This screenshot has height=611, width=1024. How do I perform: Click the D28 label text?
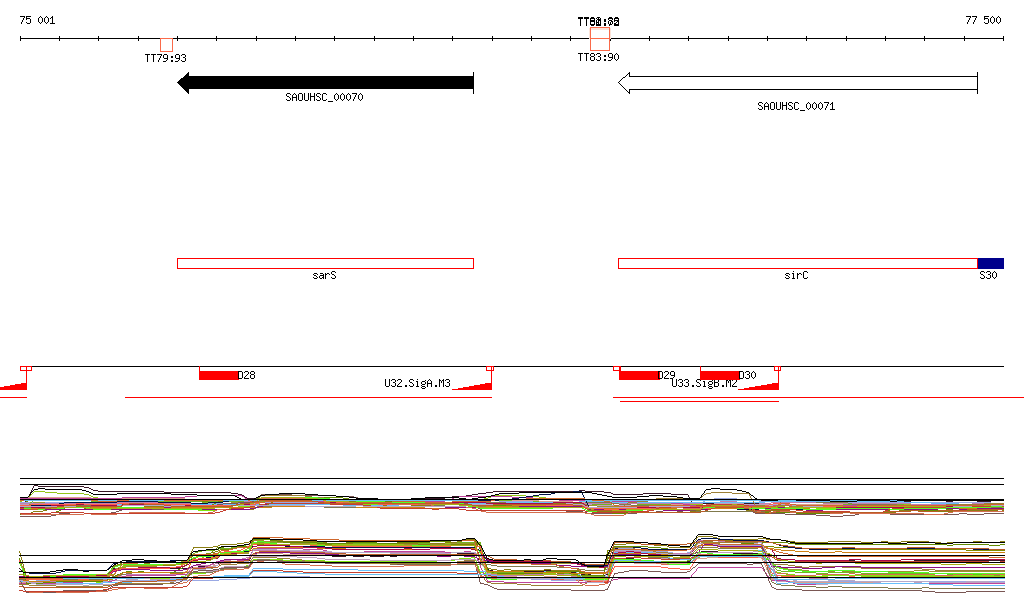click(247, 375)
